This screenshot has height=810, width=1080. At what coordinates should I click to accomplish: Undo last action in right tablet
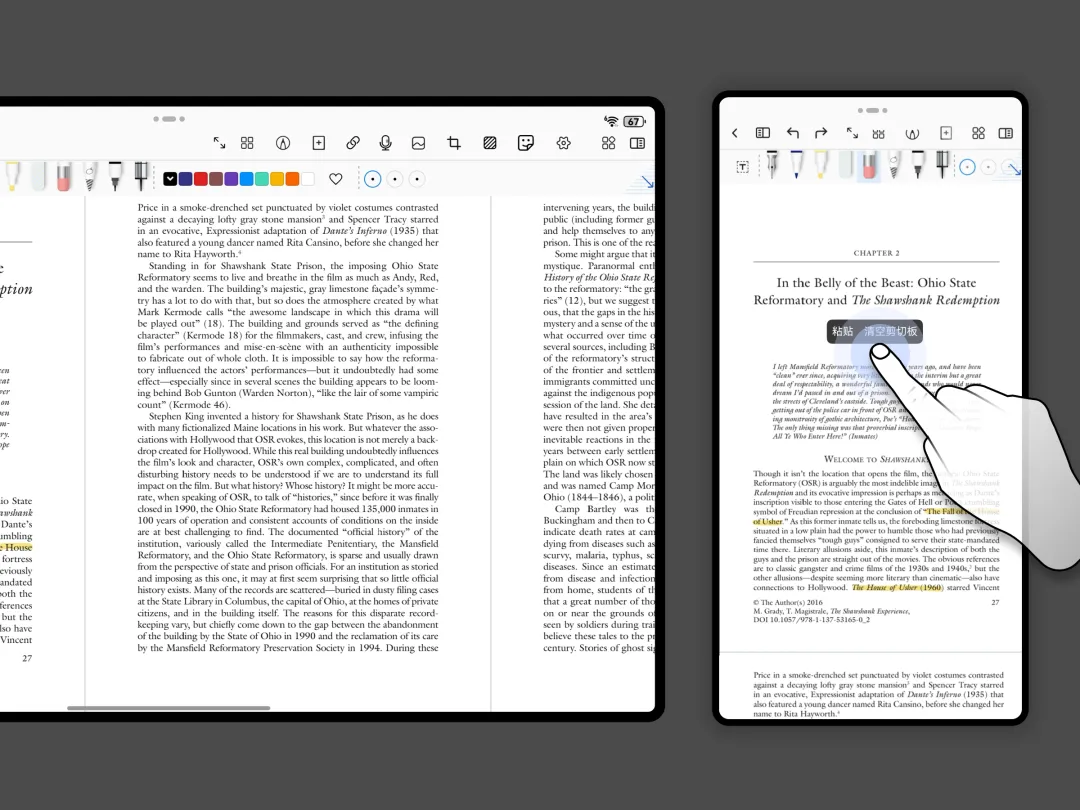[793, 133]
